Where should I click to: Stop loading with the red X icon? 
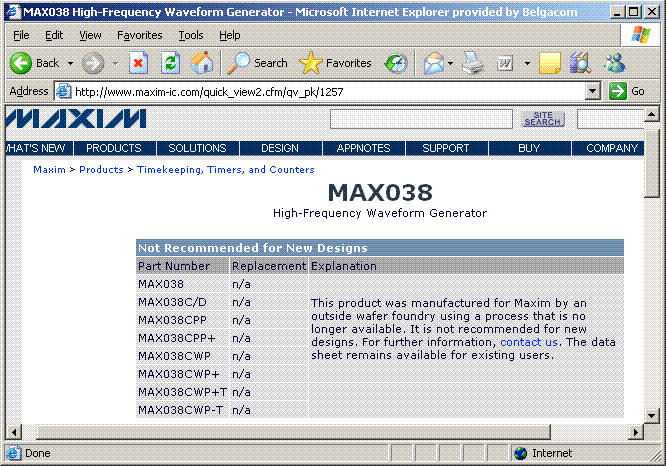pos(138,63)
